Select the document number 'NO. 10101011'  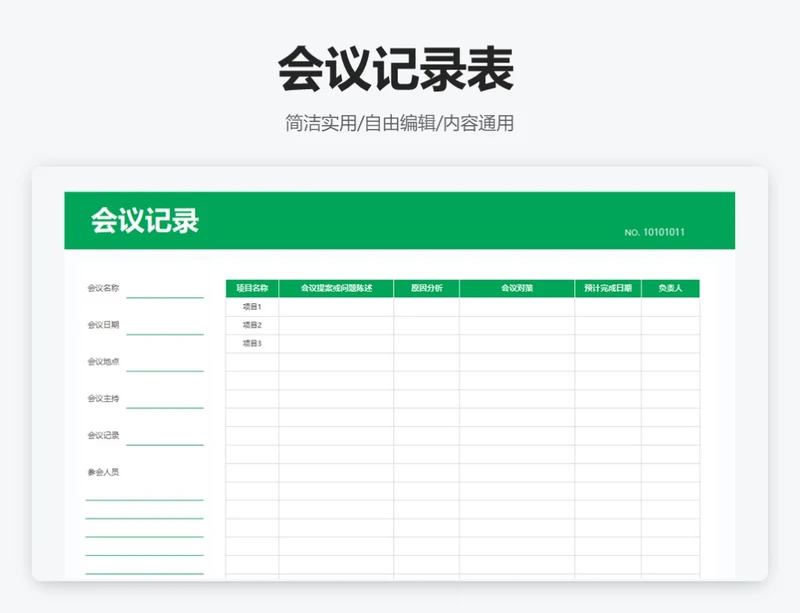[654, 232]
